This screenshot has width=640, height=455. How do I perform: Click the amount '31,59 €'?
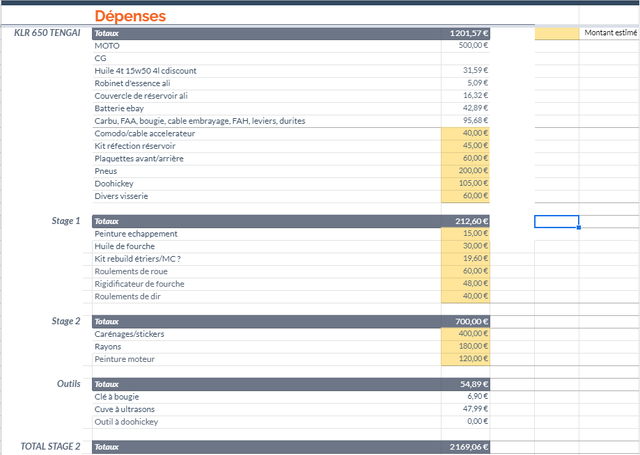(465, 70)
